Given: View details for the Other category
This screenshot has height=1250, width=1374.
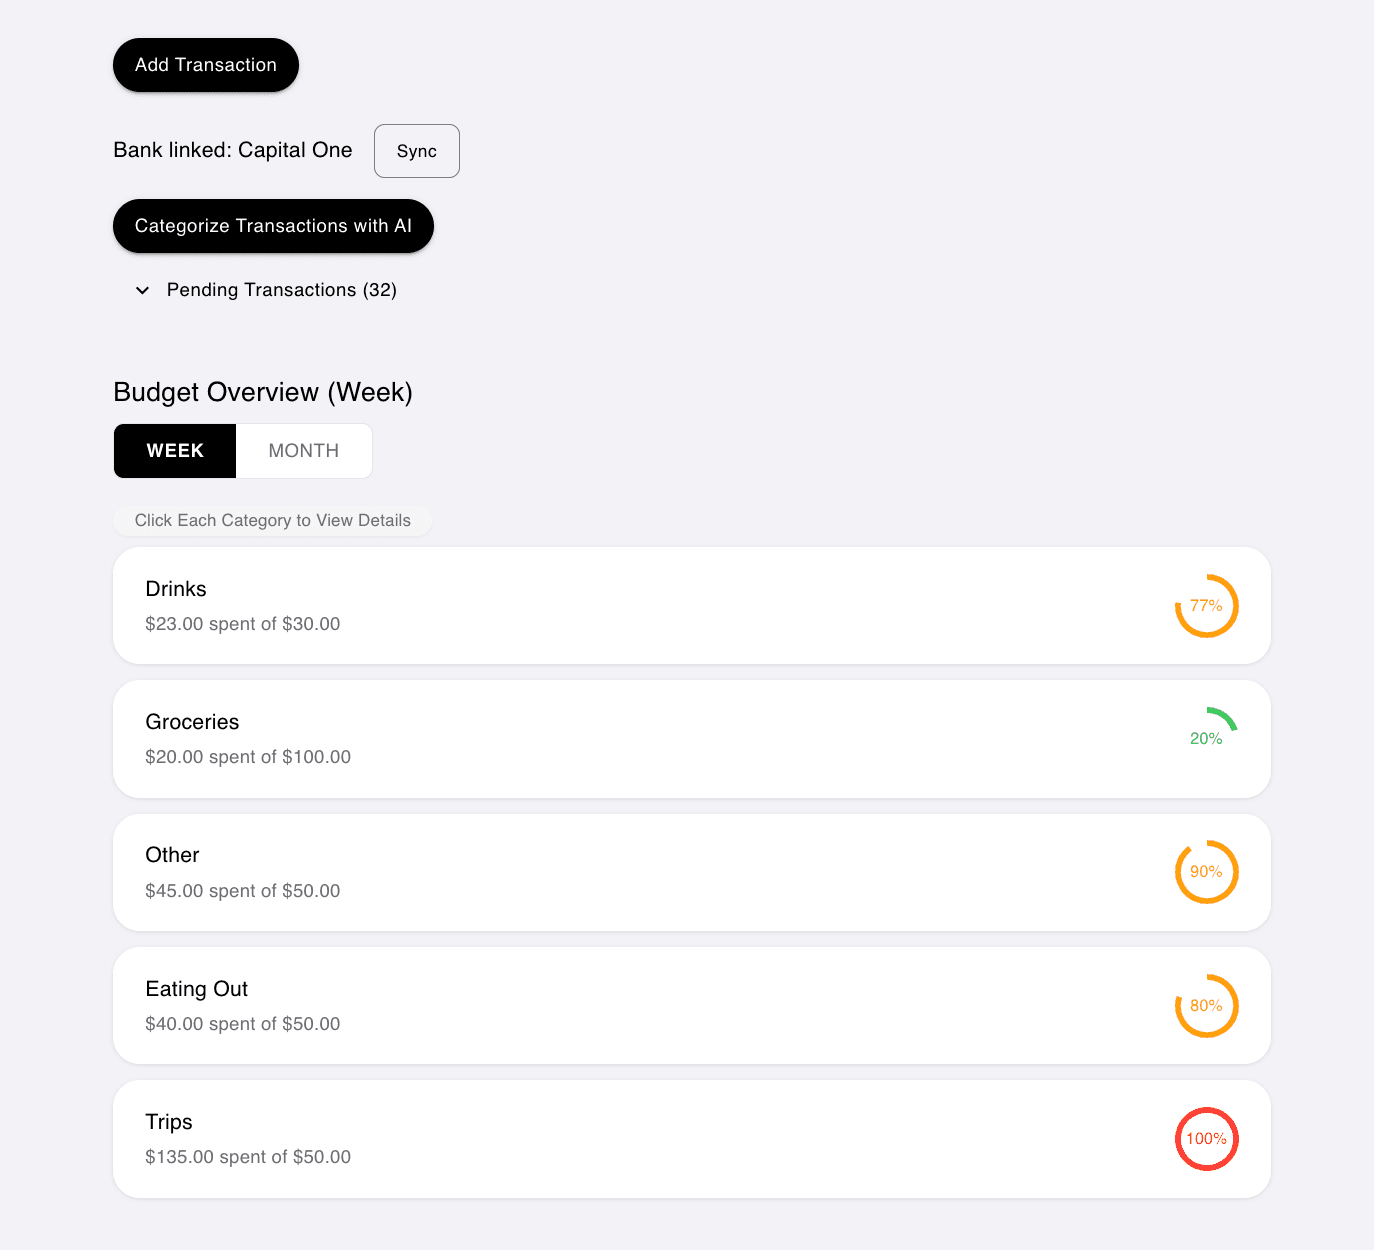Looking at the screenshot, I should [x=692, y=872].
